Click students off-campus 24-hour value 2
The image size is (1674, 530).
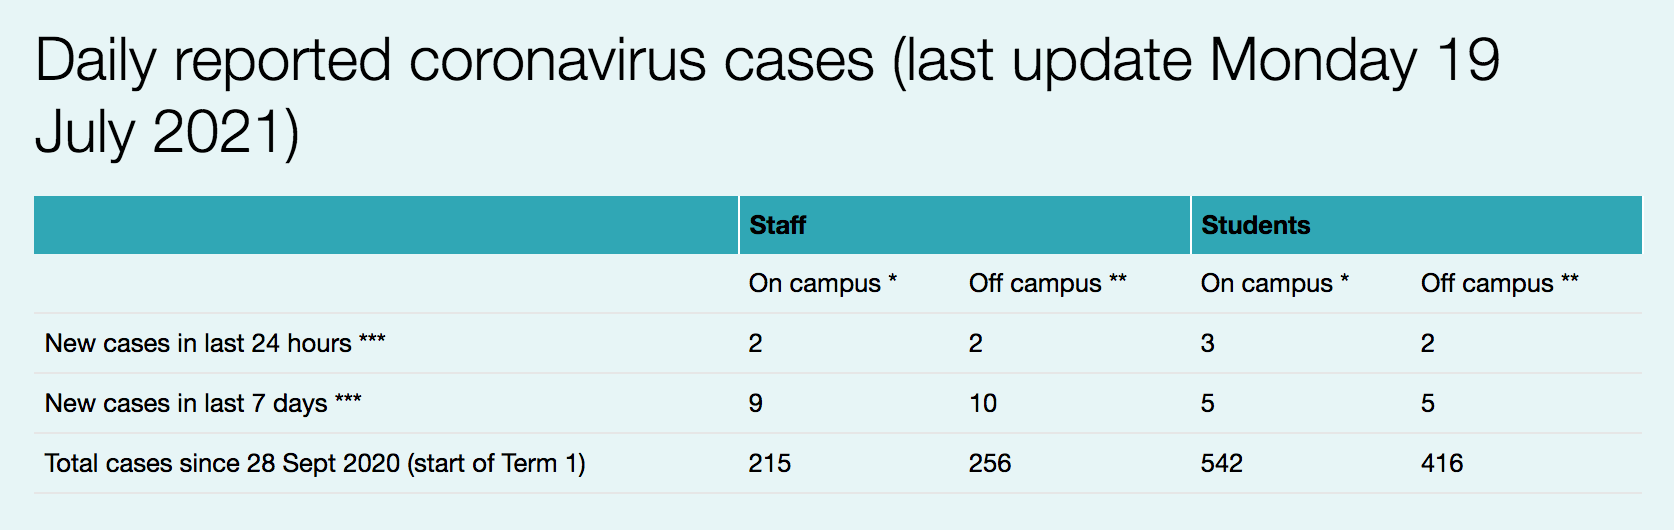1428,344
